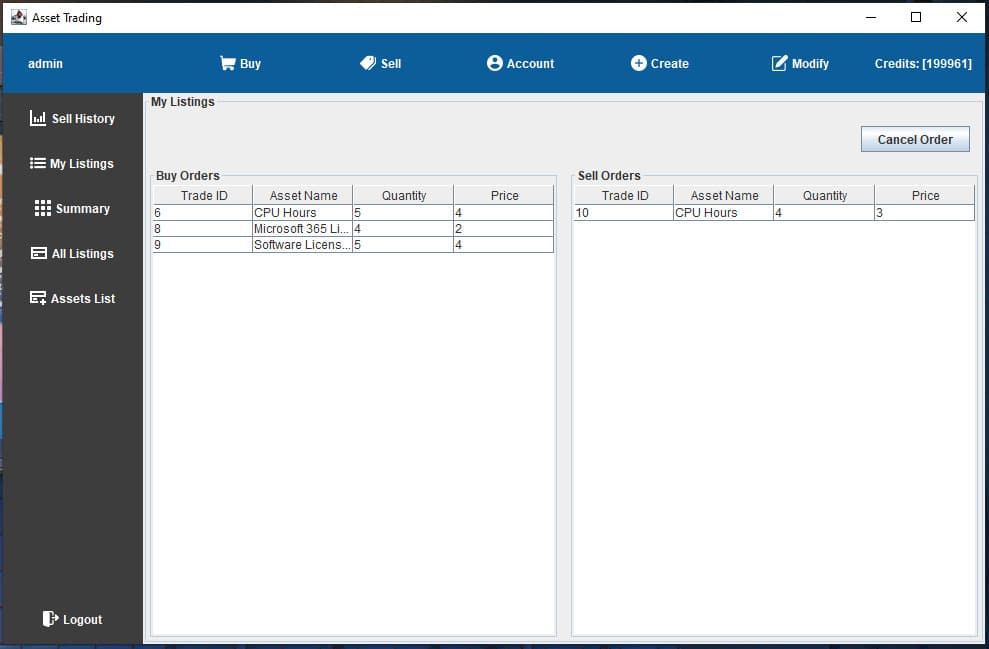This screenshot has width=989, height=649.
Task: Click the My Listings sidebar entry
Action: point(73,163)
